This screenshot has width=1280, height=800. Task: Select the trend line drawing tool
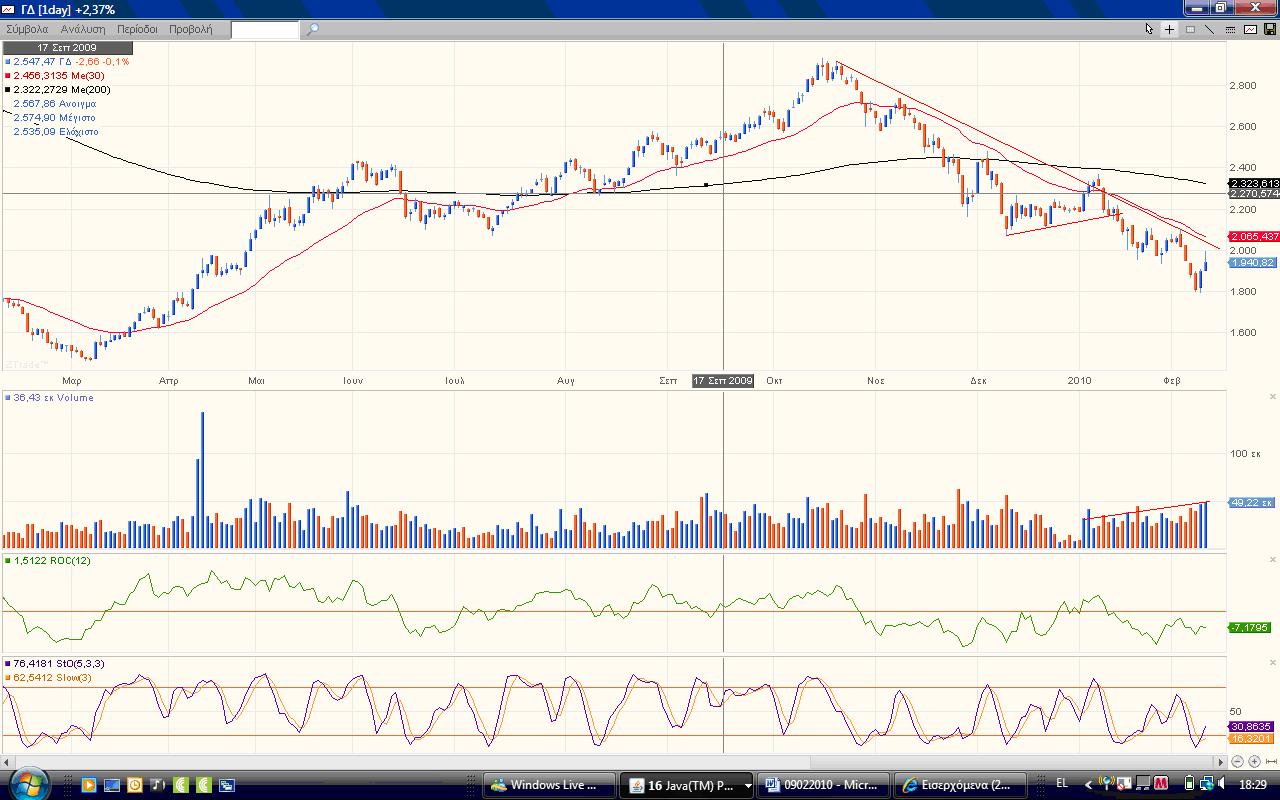(1210, 30)
